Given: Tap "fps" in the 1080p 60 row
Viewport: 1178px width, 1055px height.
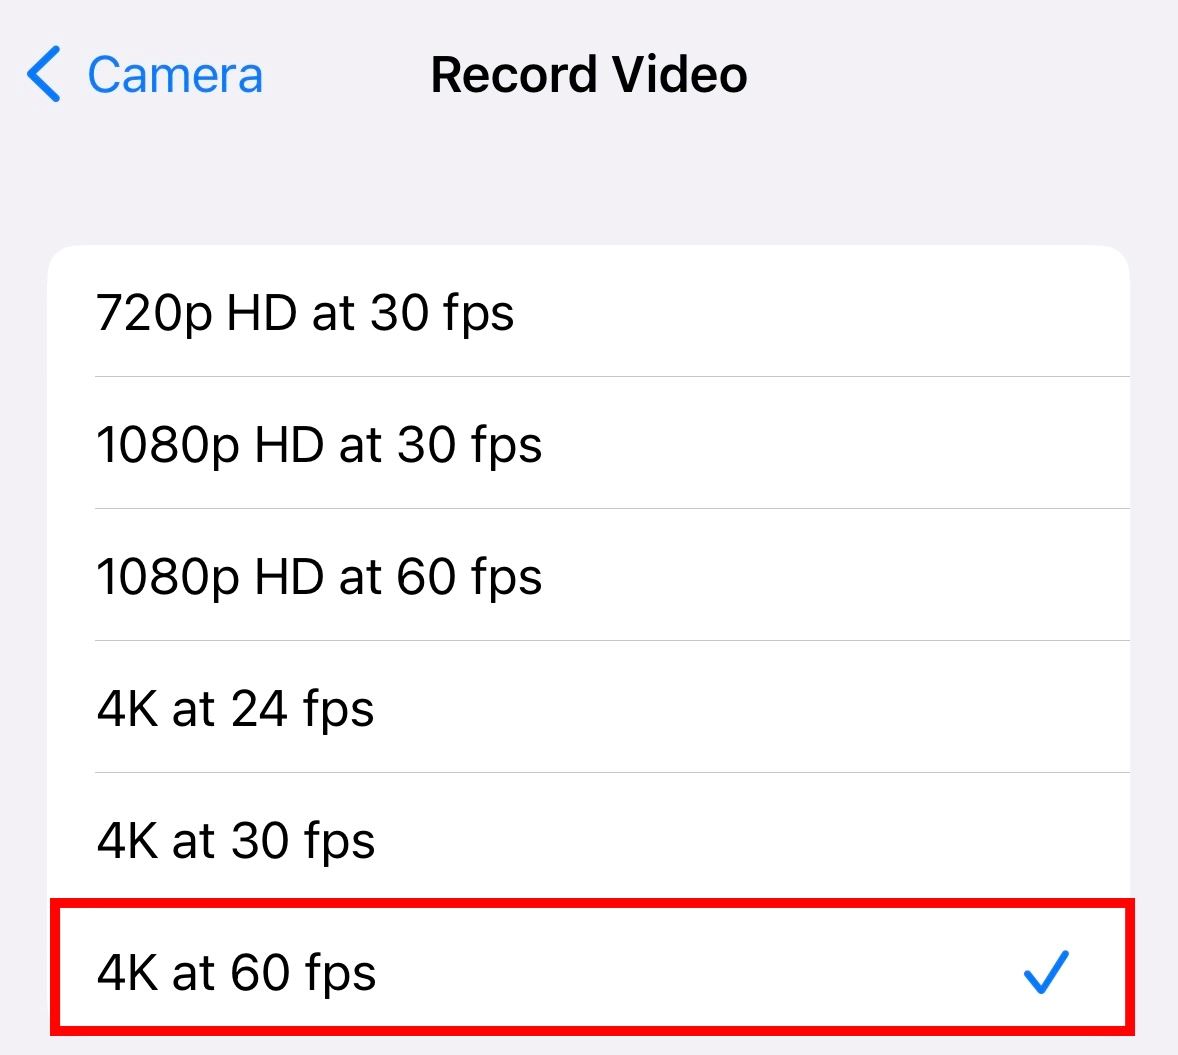Looking at the screenshot, I should 506,578.
